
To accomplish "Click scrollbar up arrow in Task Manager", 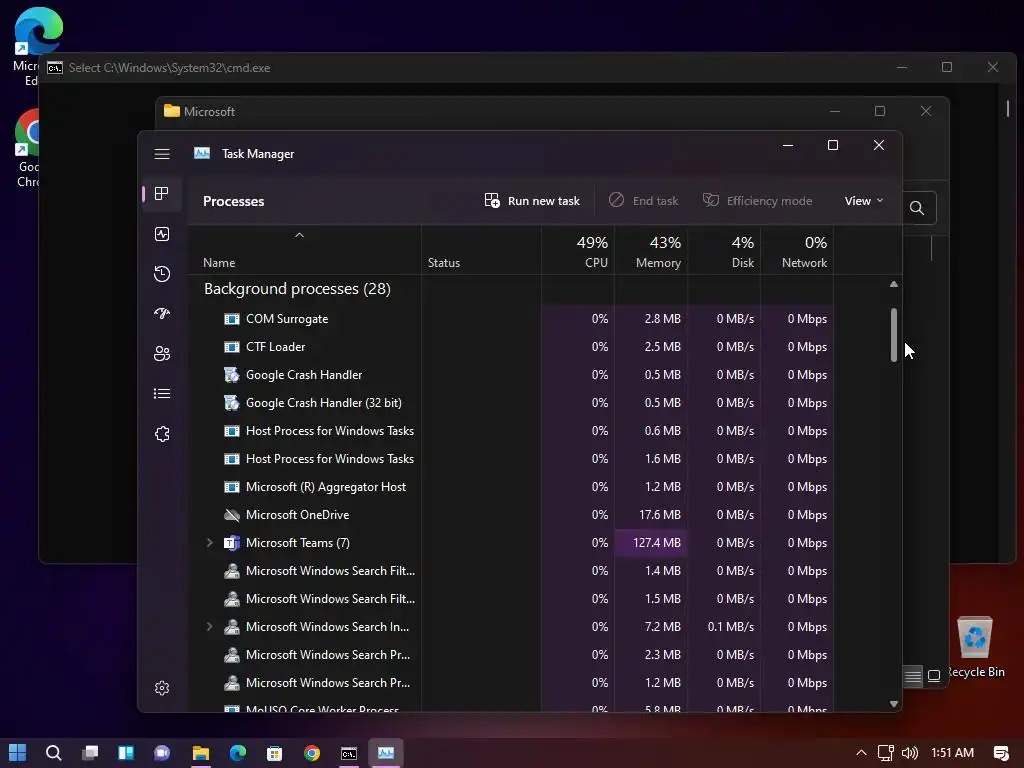I will 893,284.
